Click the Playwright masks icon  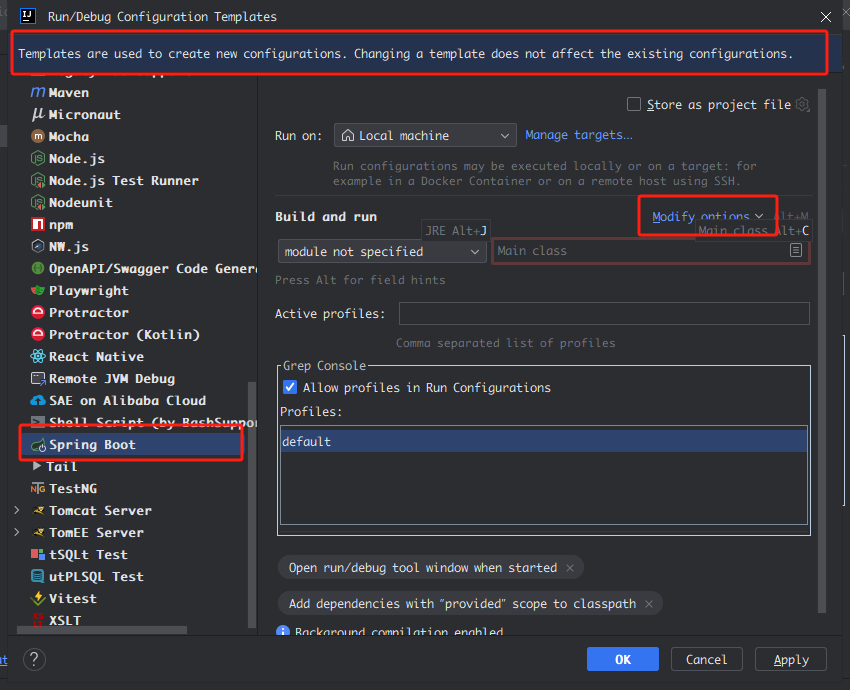pyautogui.click(x=38, y=291)
